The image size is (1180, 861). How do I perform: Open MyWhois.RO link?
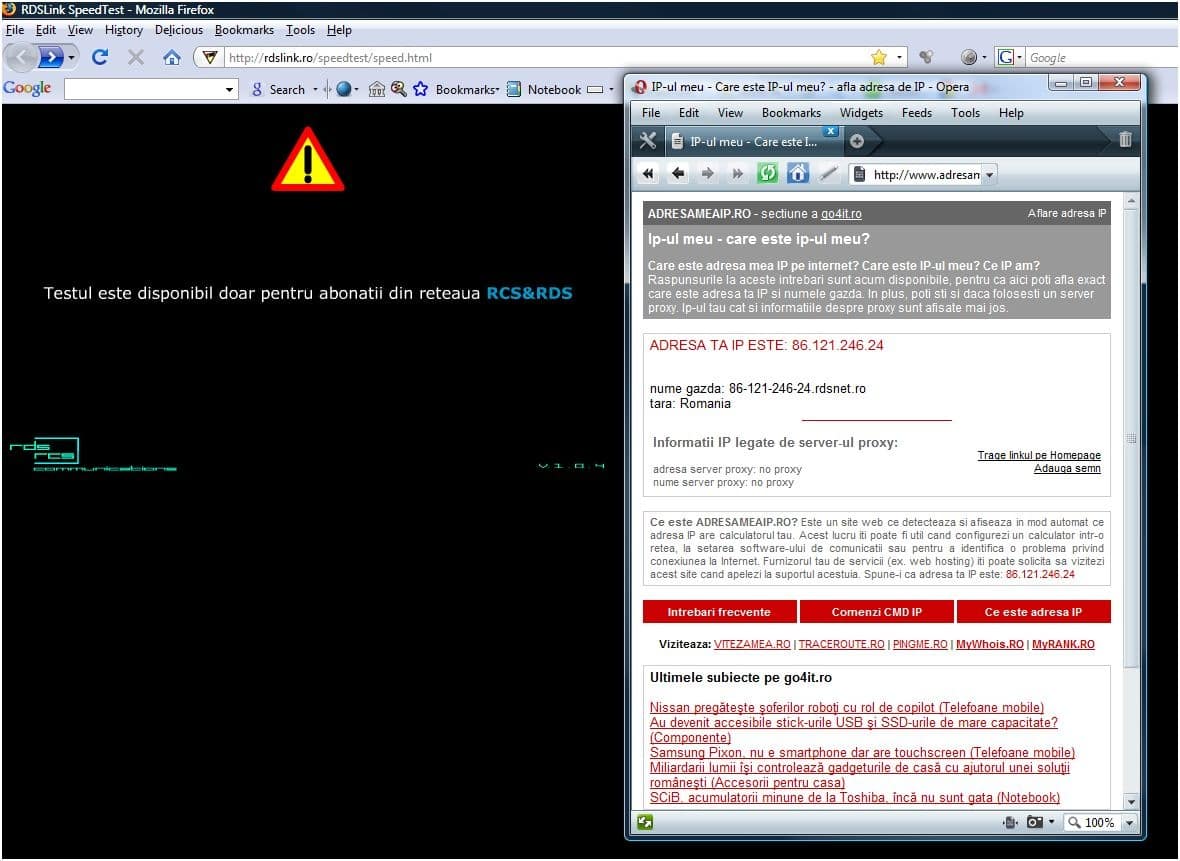click(x=990, y=644)
